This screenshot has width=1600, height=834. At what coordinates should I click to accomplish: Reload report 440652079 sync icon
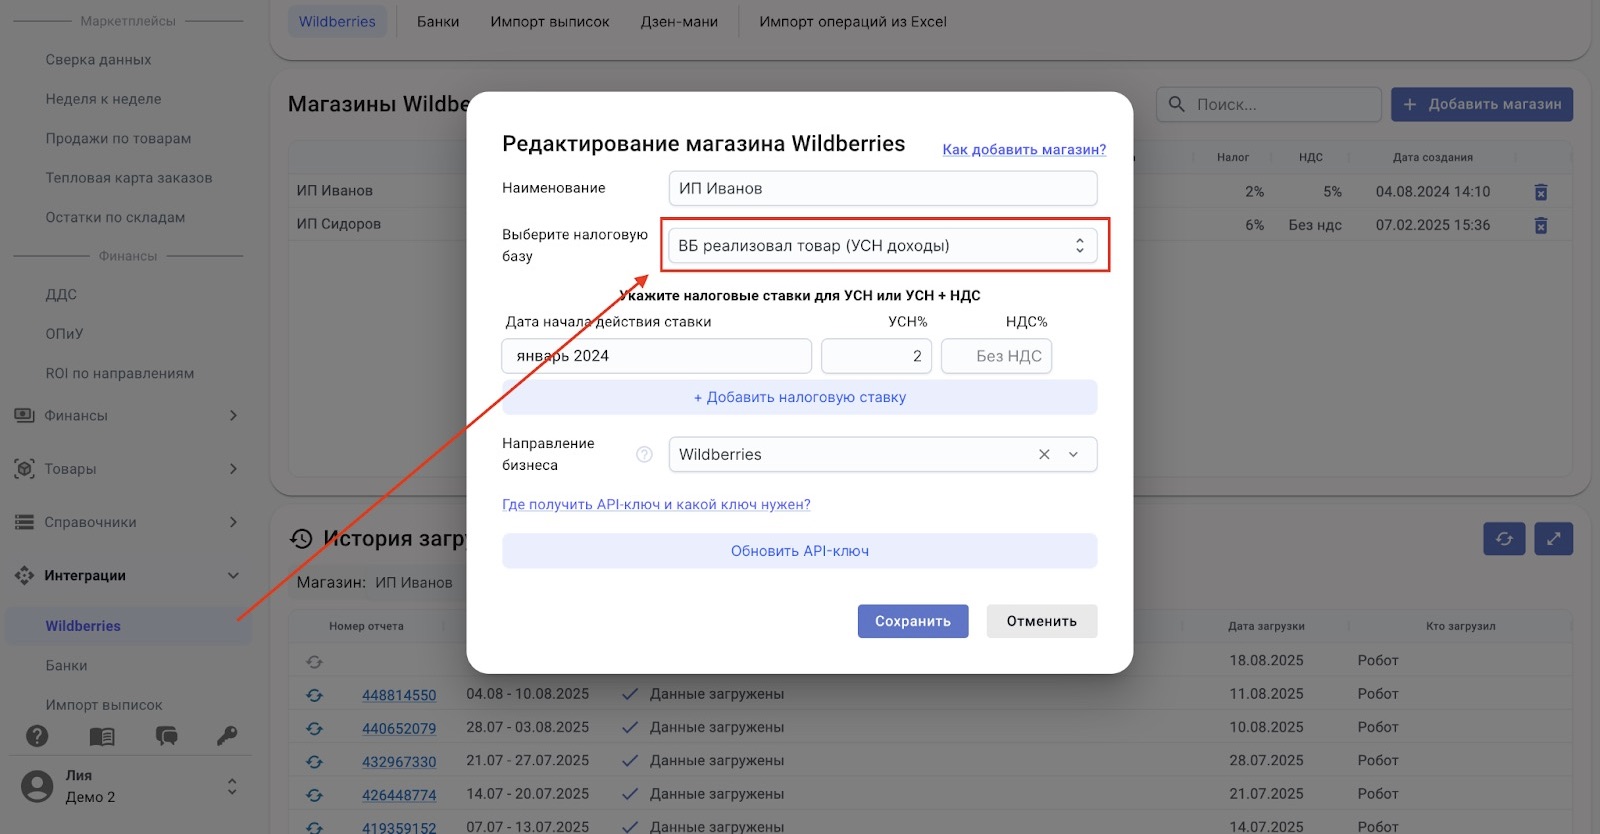pyautogui.click(x=314, y=728)
